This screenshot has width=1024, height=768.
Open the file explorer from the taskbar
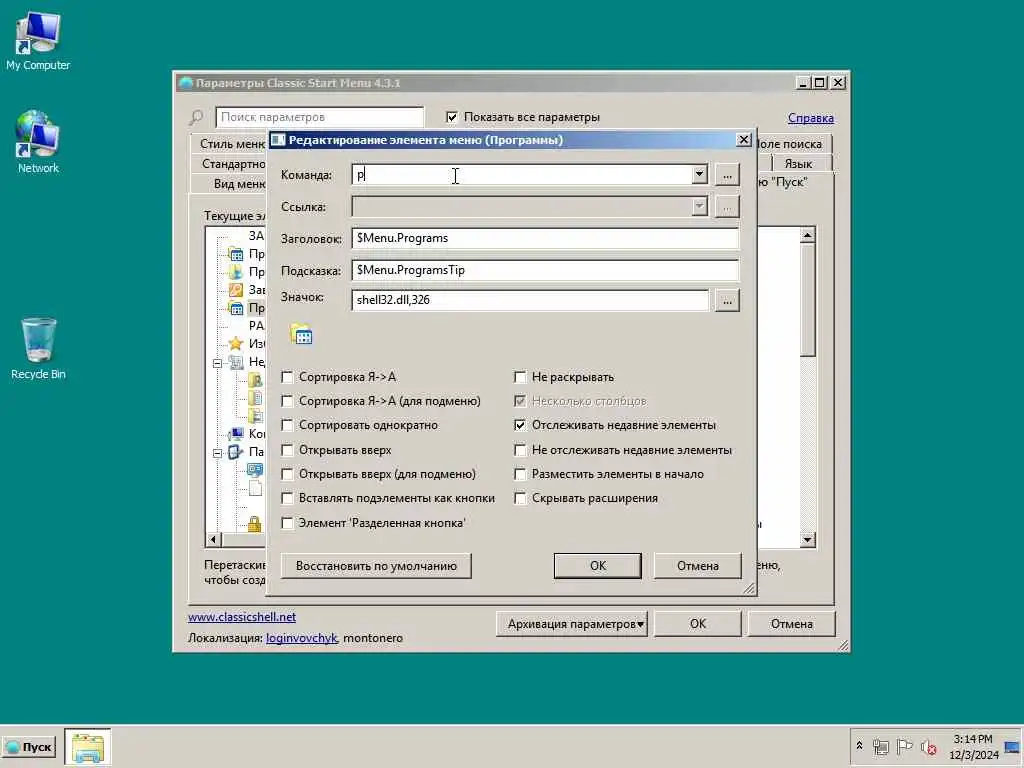pyautogui.click(x=88, y=747)
